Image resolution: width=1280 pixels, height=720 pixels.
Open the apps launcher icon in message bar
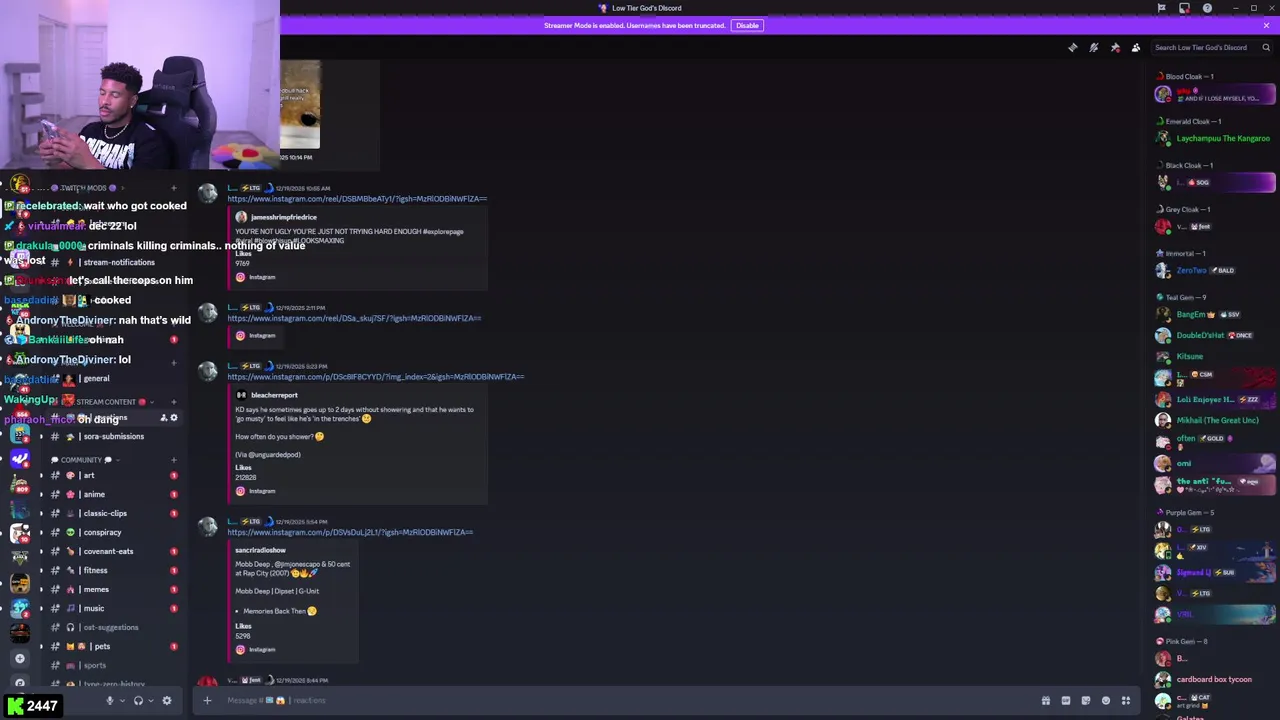[1126, 700]
